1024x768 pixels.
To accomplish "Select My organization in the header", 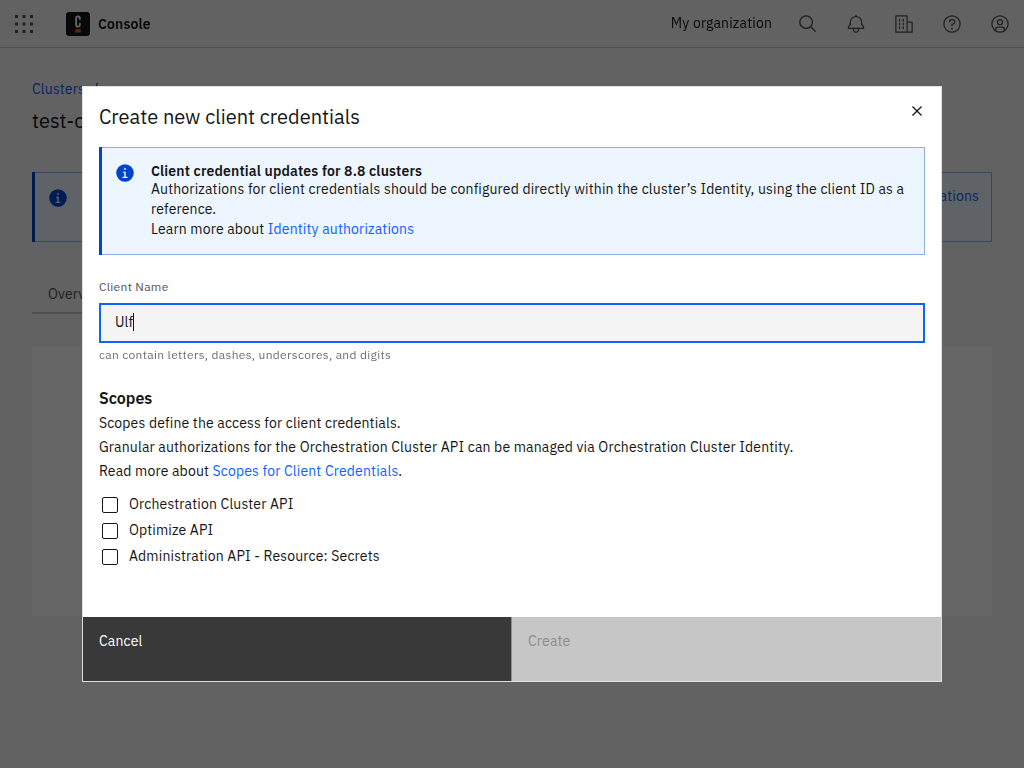I will click(721, 23).
